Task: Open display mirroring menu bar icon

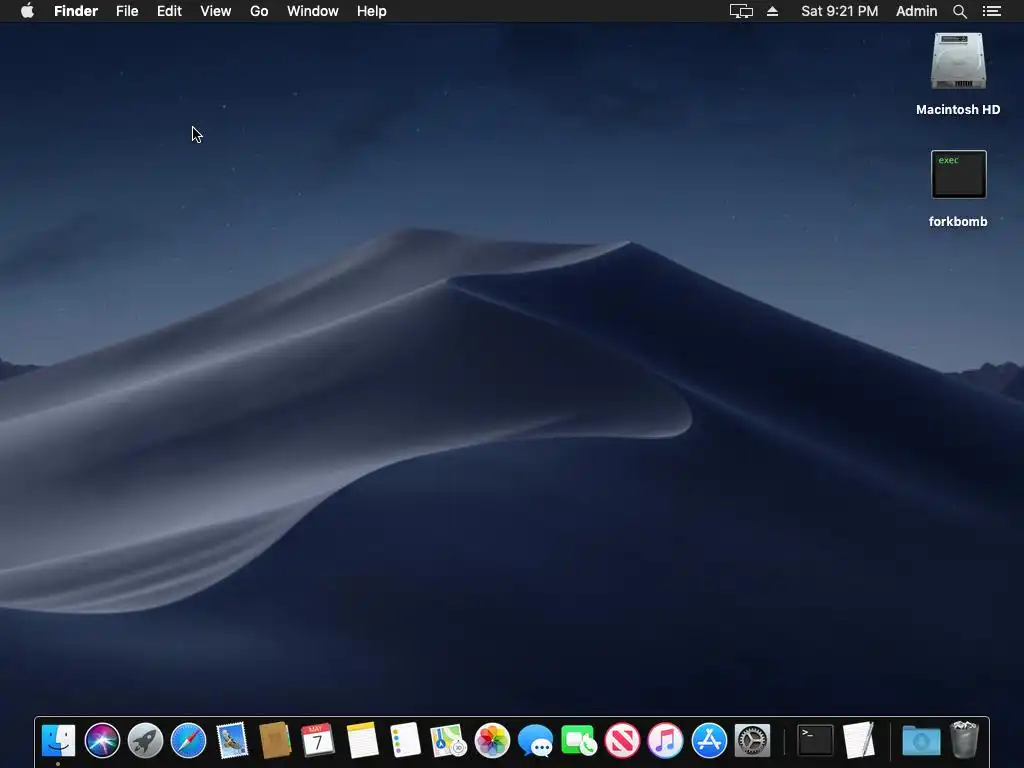Action: click(x=741, y=11)
